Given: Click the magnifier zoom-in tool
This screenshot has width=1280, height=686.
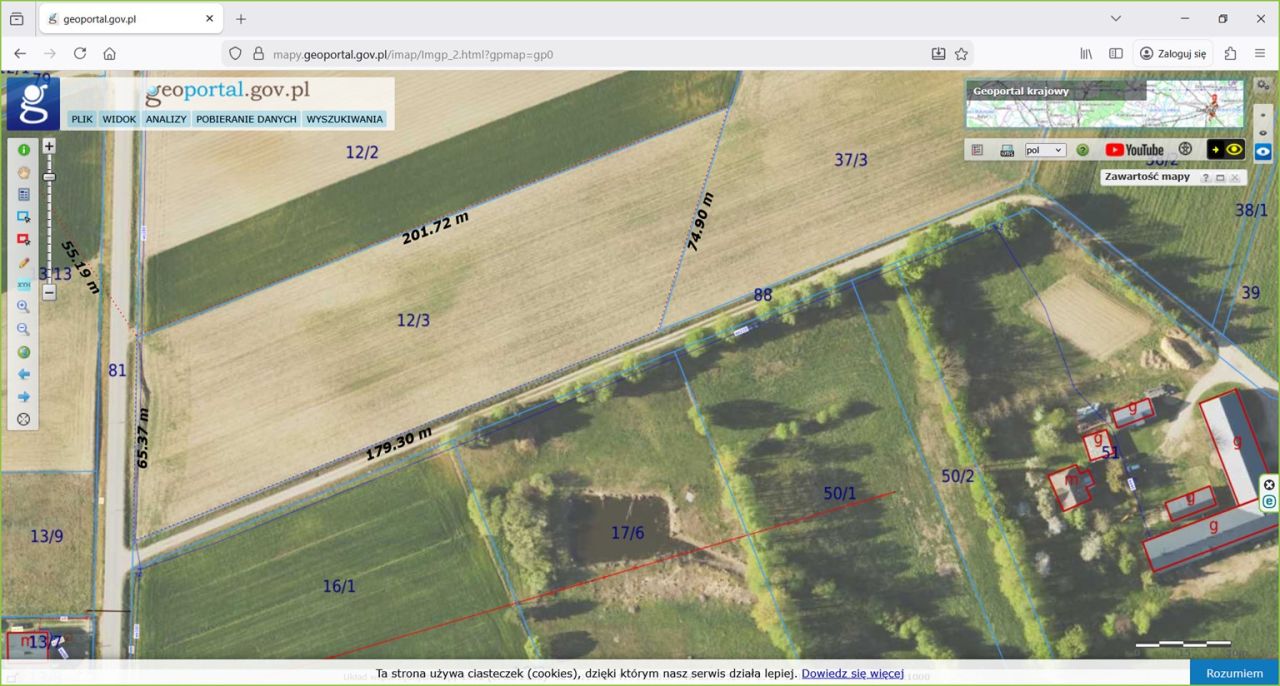Looking at the screenshot, I should pyautogui.click(x=24, y=307).
